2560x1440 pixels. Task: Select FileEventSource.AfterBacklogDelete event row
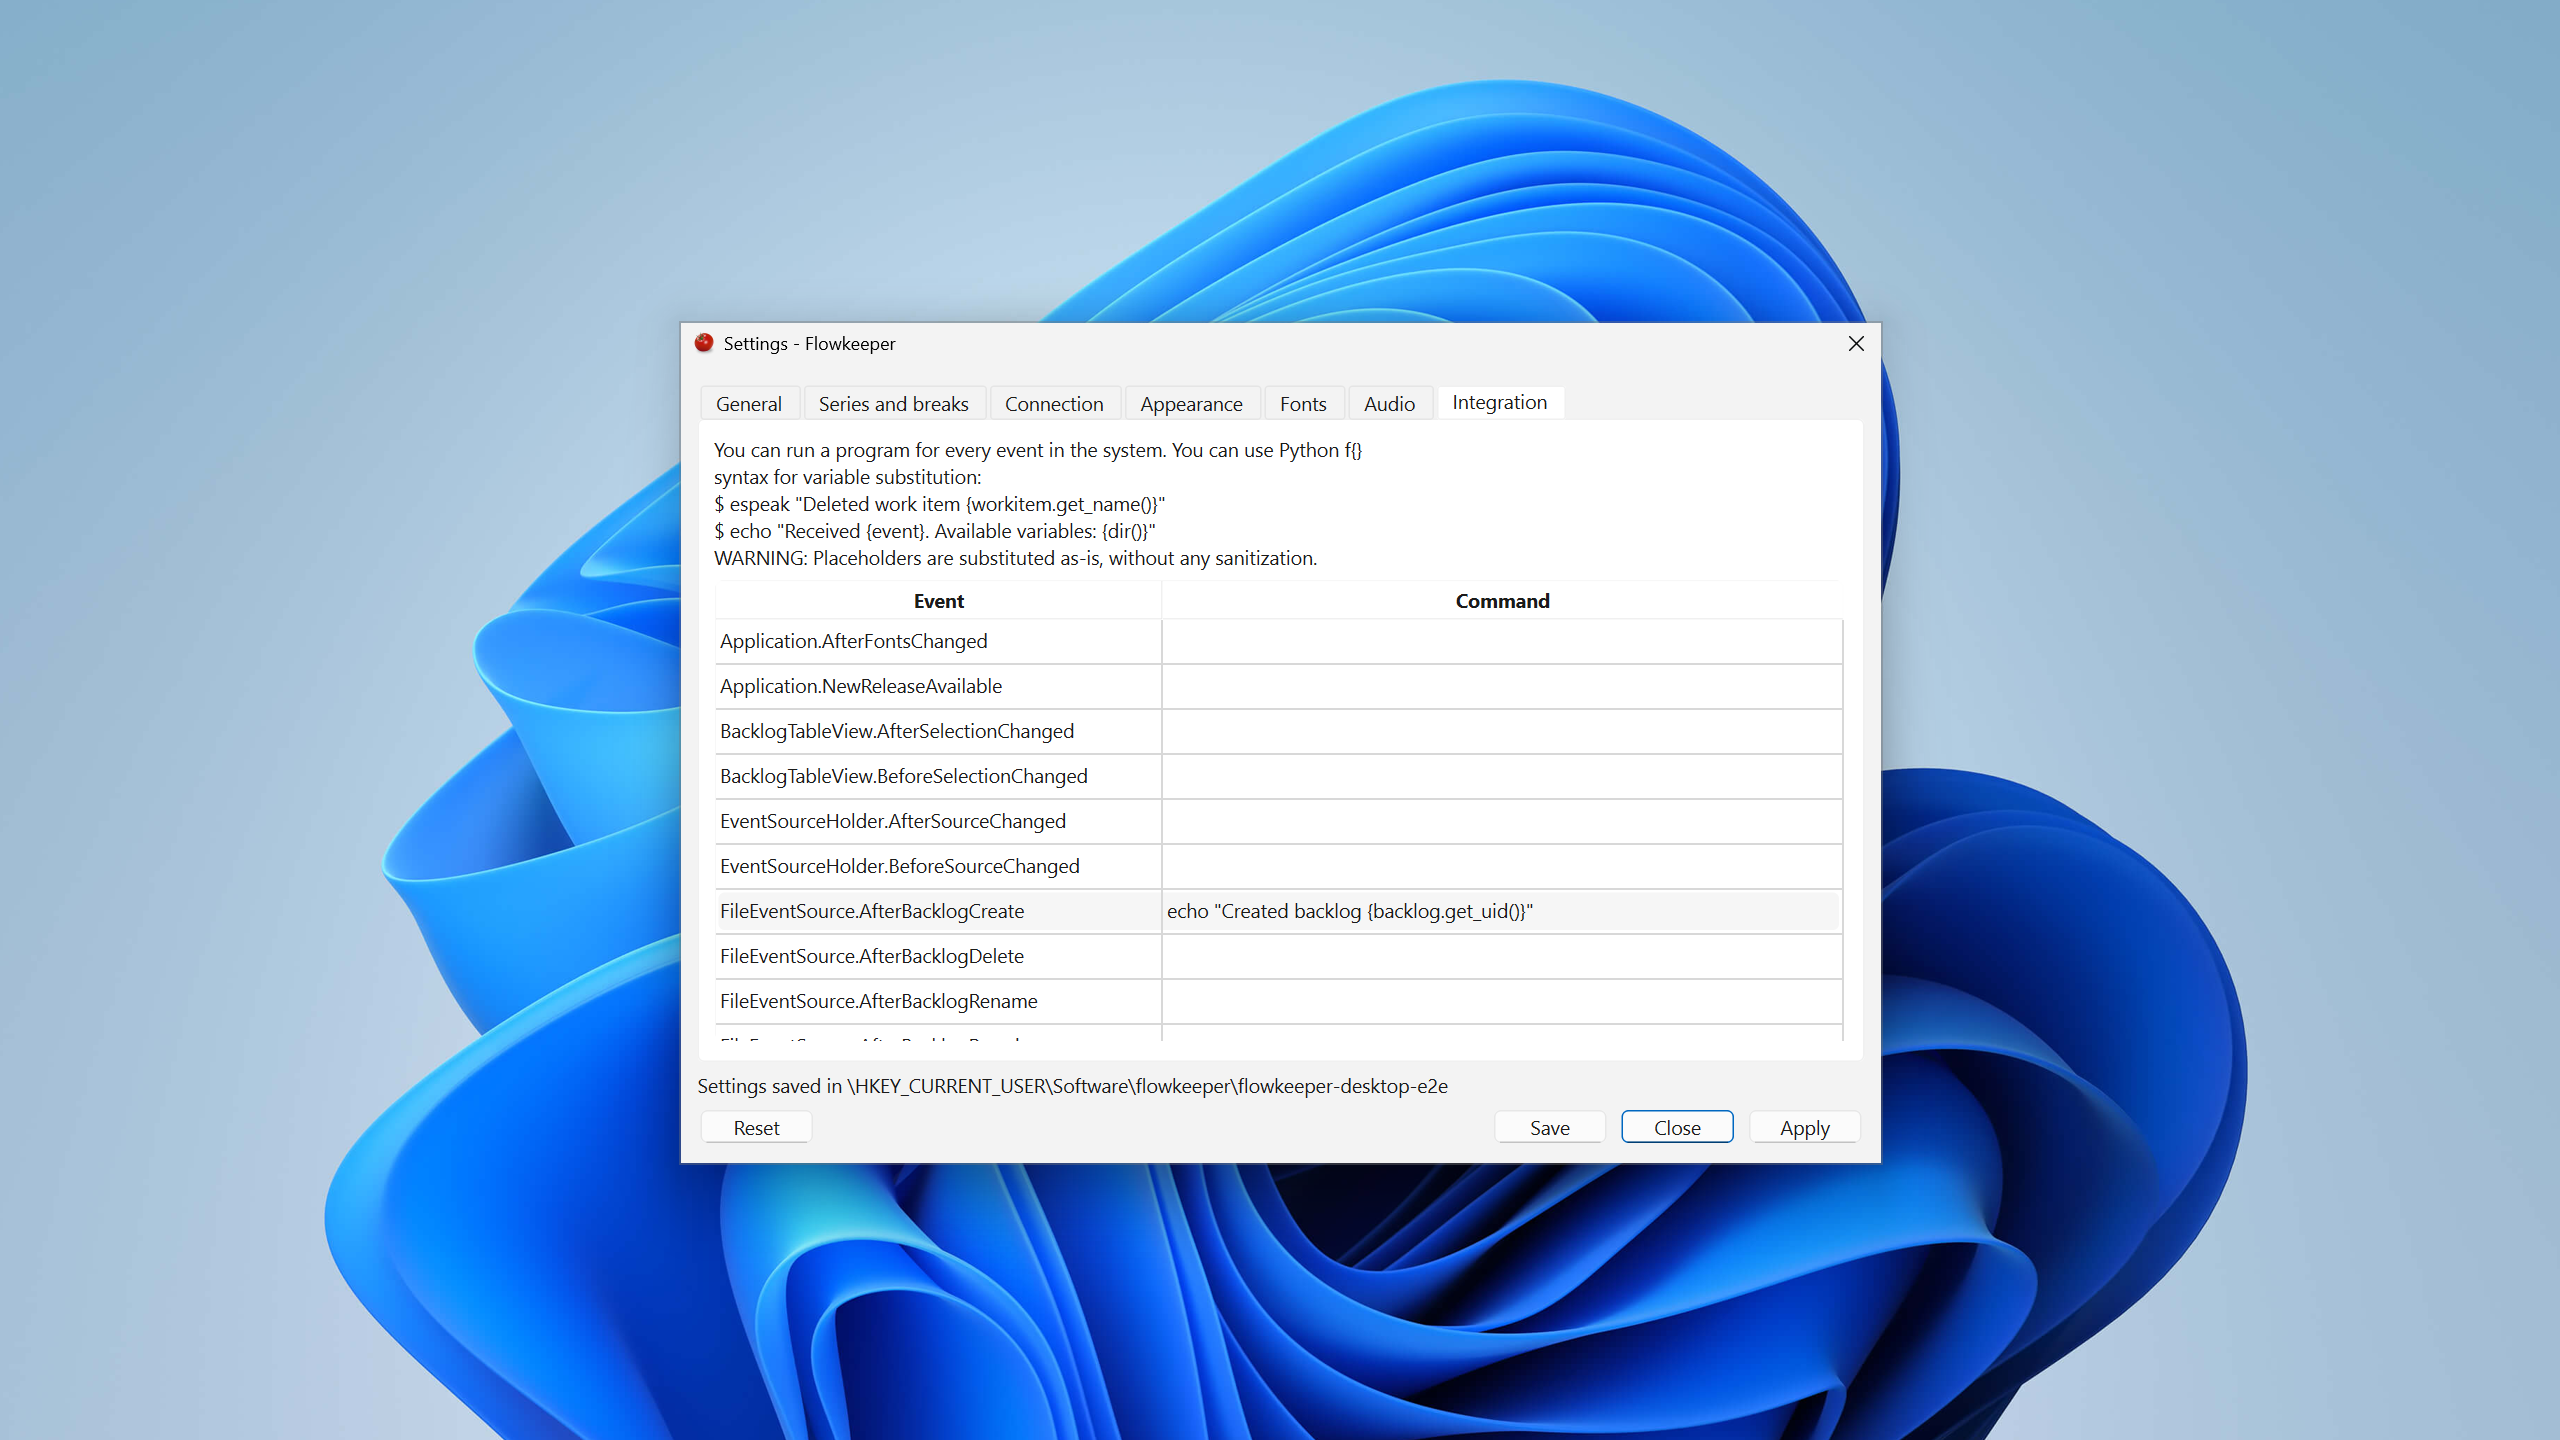938,956
